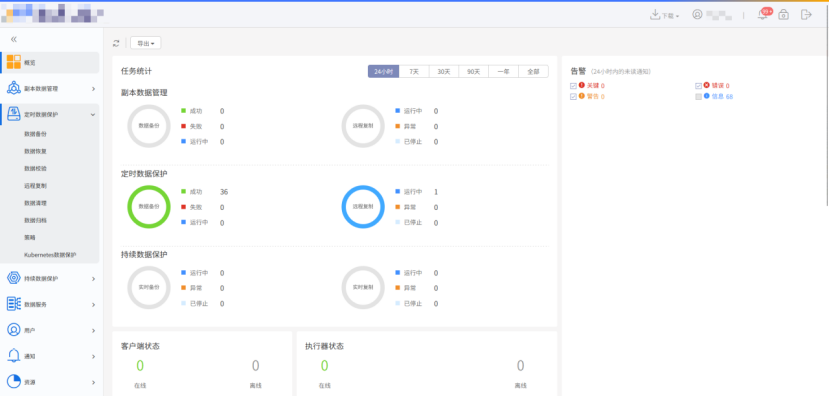This screenshot has width=829, height=396.
Task: Enable the 信息 alerts checkbox
Action: coord(698,97)
